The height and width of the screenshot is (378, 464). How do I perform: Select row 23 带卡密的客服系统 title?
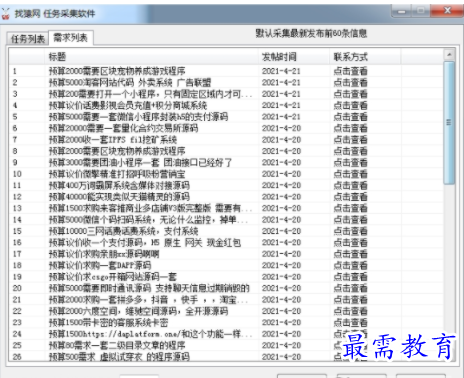(x=108, y=322)
